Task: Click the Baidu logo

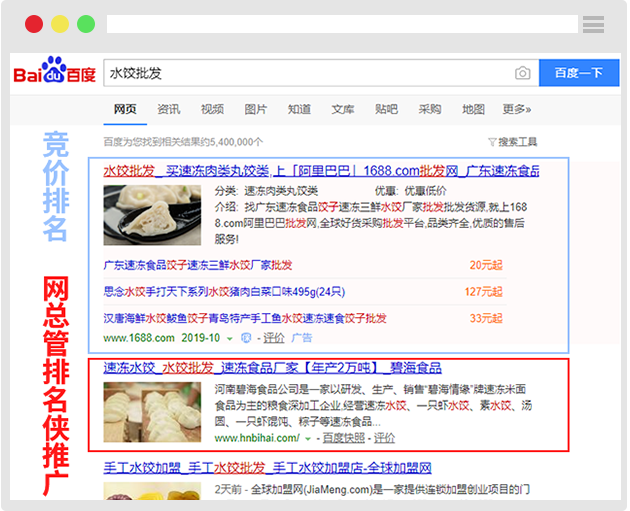Action: (x=54, y=73)
